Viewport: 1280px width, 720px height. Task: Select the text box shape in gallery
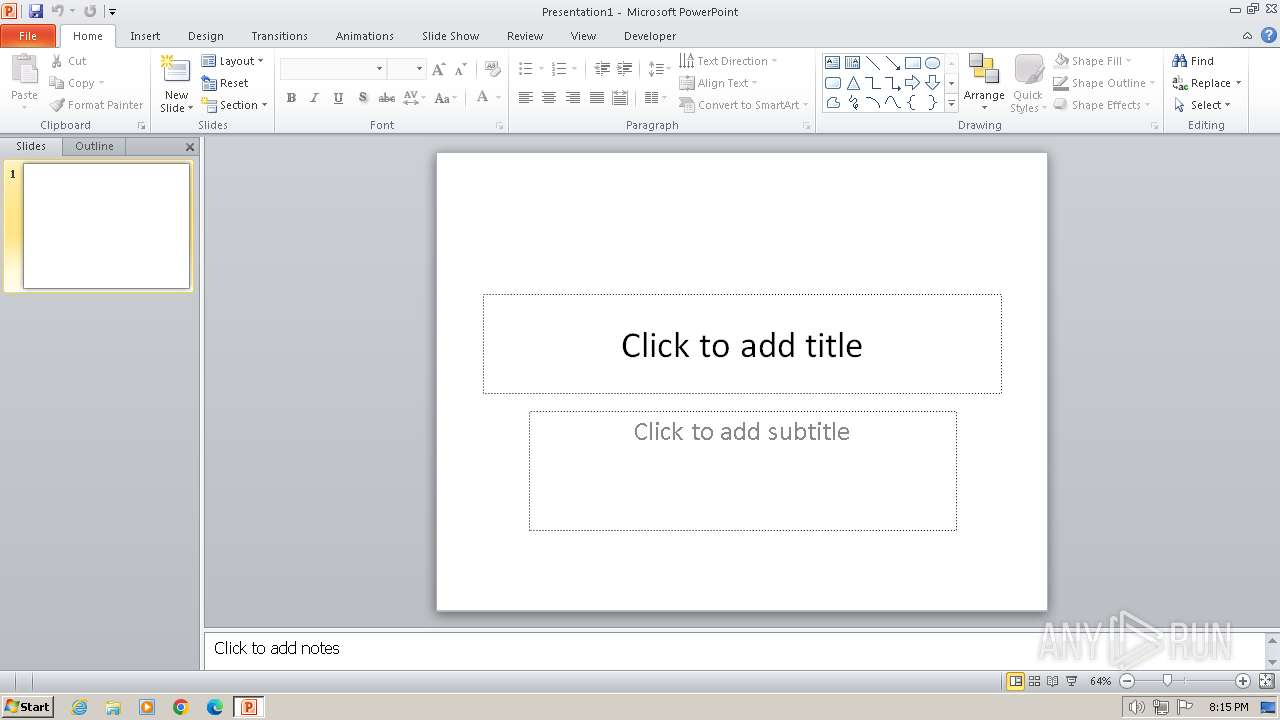coord(832,62)
